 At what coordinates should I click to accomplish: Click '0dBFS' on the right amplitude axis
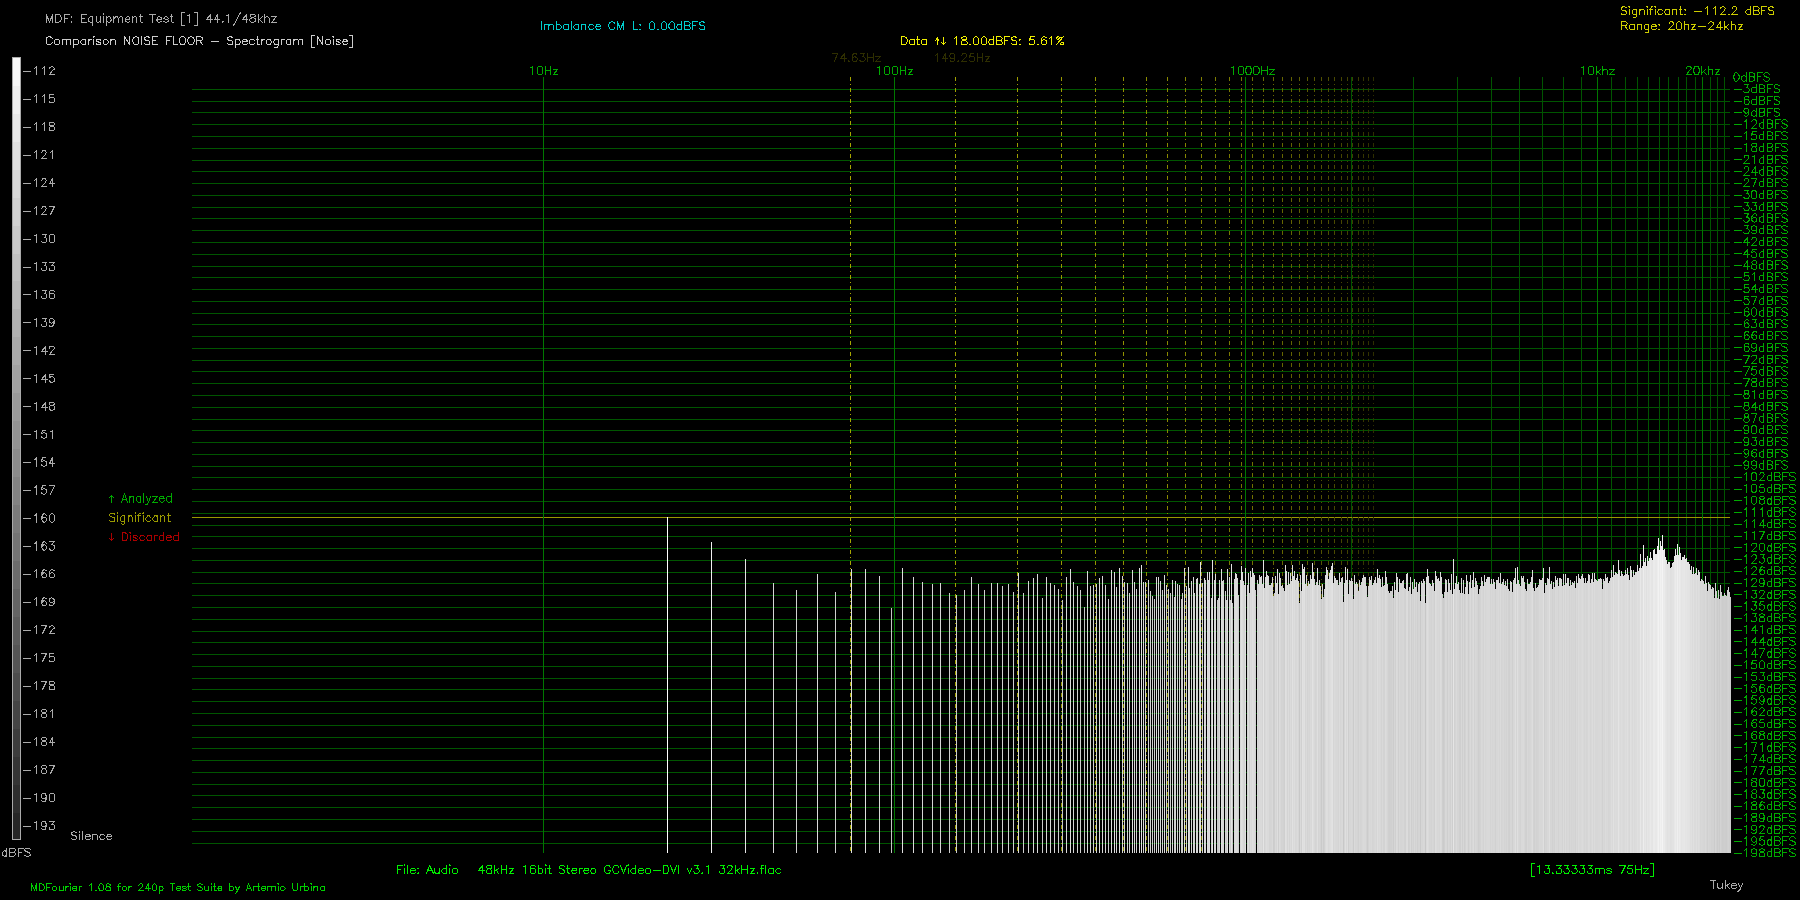click(1751, 77)
